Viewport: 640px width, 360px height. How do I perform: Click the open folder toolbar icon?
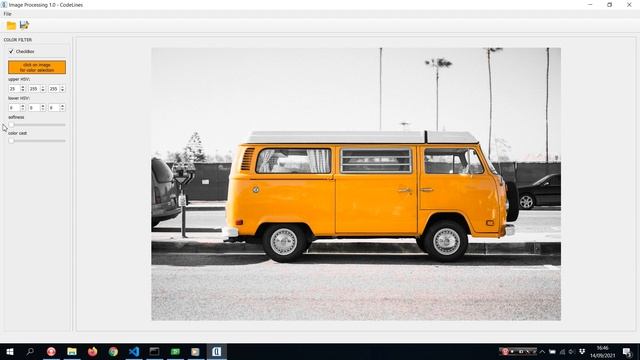pyautogui.click(x=11, y=26)
